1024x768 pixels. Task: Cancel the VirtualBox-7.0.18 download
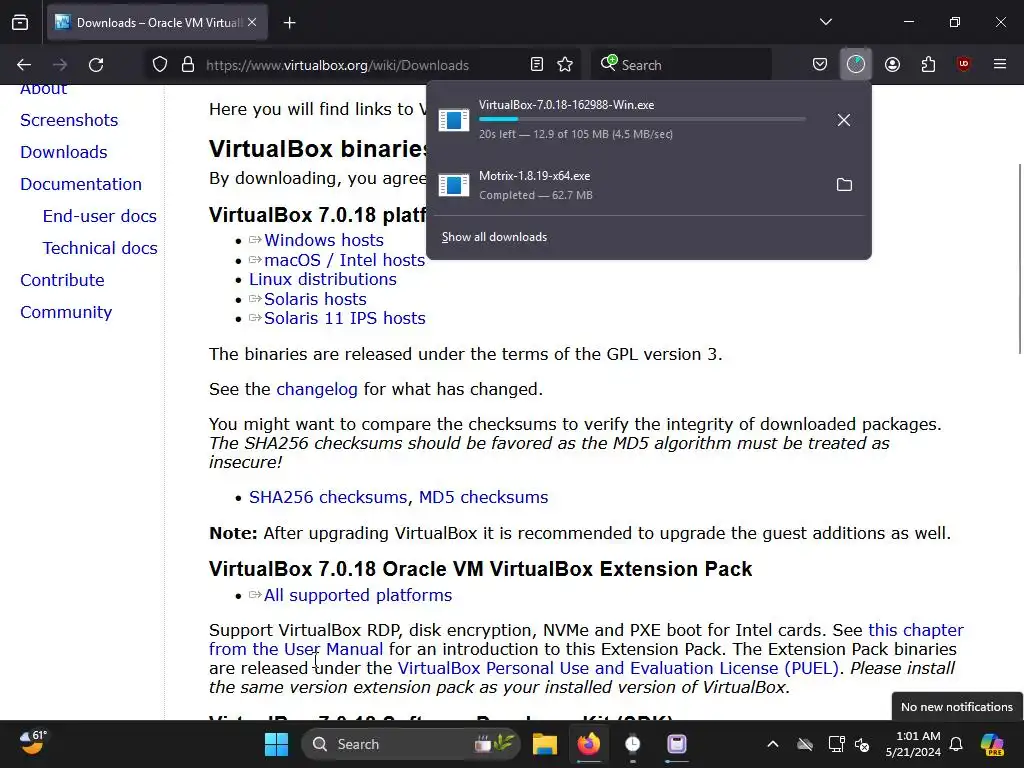tap(844, 120)
